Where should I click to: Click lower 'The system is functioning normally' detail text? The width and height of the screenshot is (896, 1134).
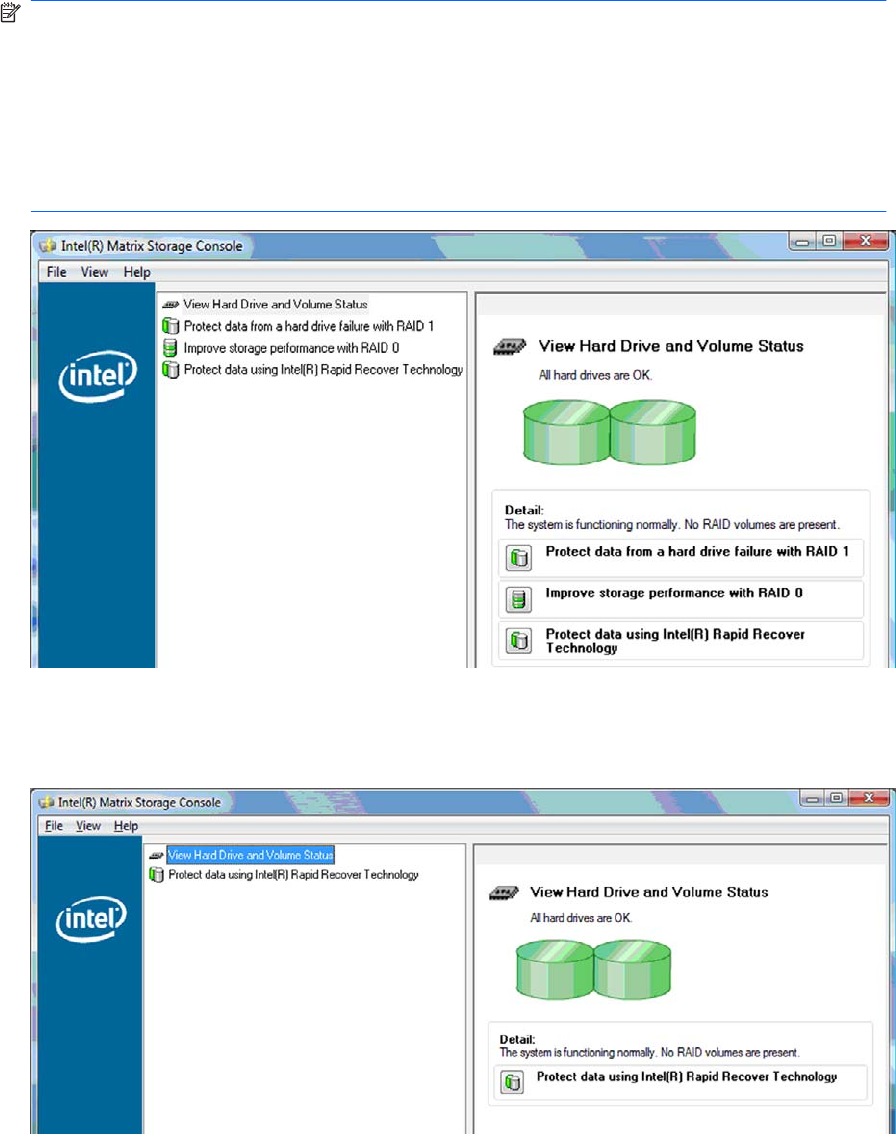point(649,1053)
